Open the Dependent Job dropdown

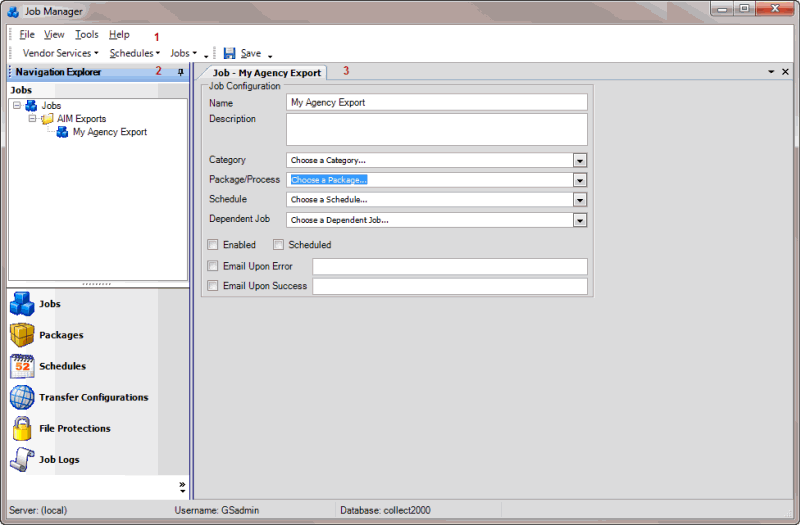coord(580,220)
